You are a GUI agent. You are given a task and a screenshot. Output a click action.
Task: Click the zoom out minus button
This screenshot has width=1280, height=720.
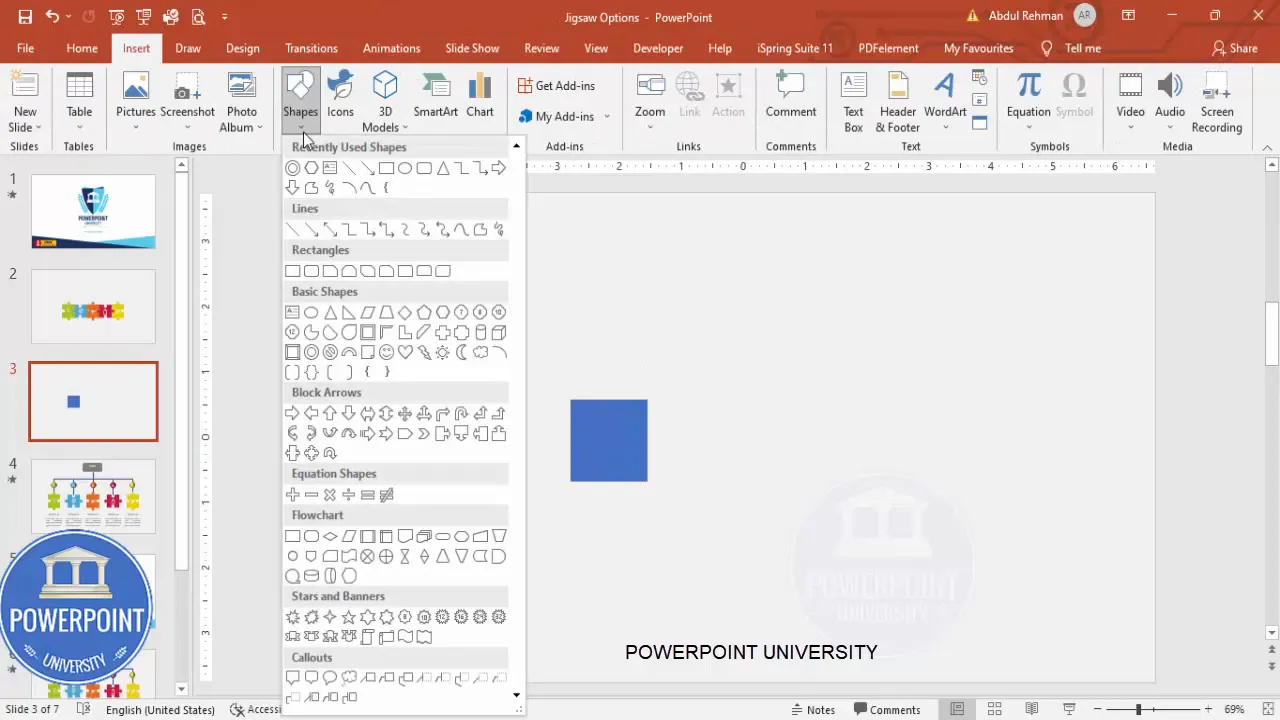pyautogui.click(x=1097, y=709)
